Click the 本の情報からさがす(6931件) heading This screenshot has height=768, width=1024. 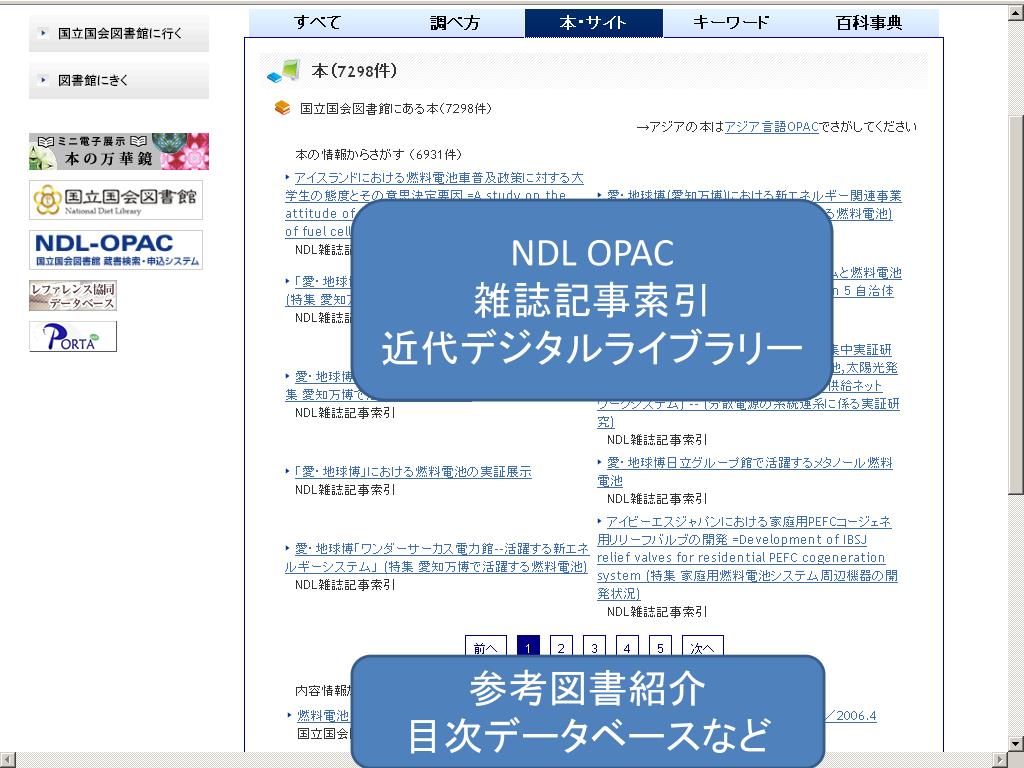click(x=379, y=155)
